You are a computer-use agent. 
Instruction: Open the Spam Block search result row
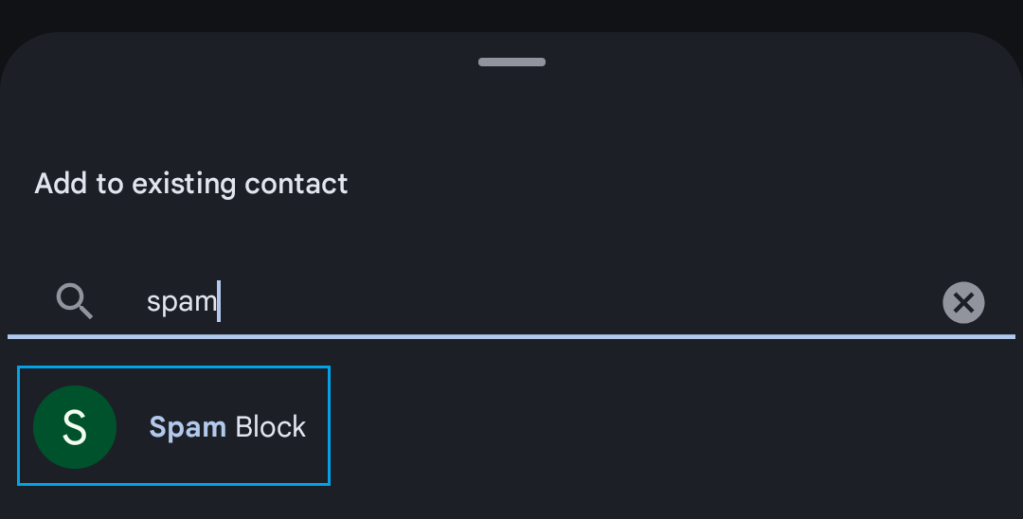(174, 426)
